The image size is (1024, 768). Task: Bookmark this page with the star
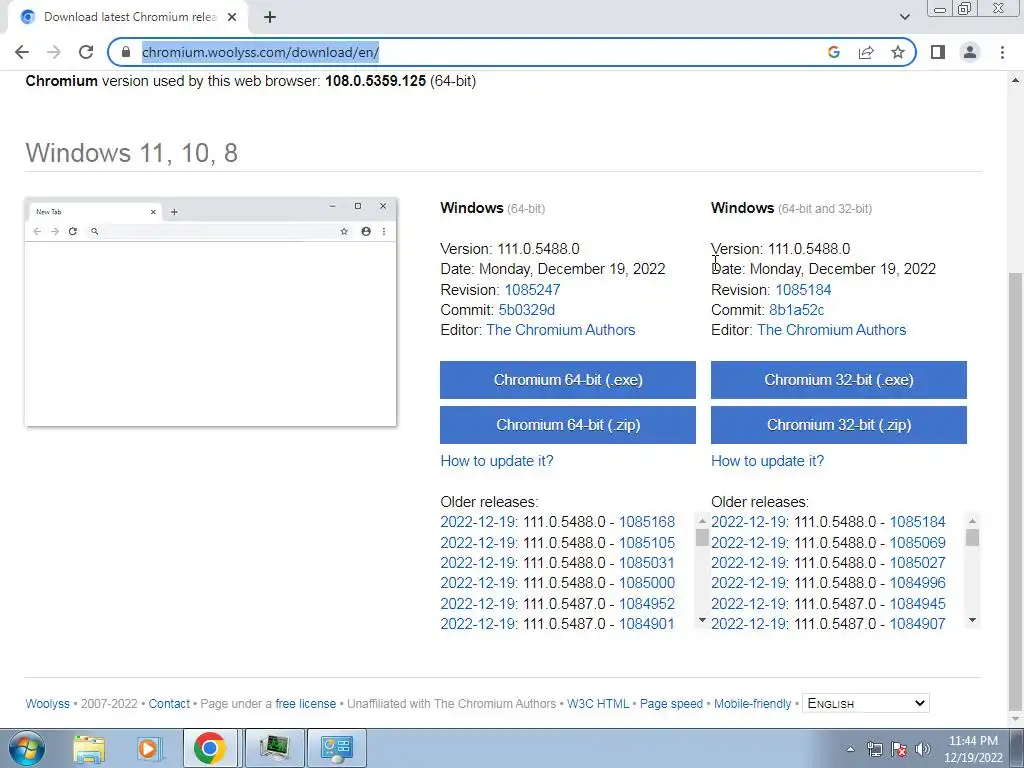[x=898, y=52]
